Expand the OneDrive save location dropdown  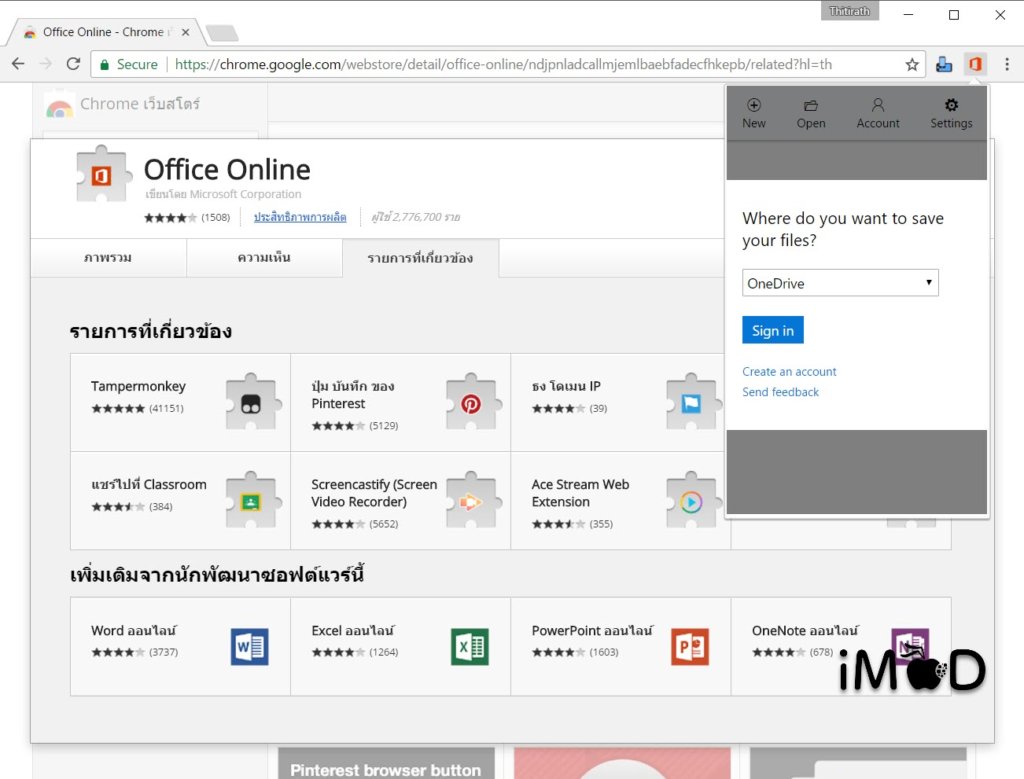[x=840, y=283]
